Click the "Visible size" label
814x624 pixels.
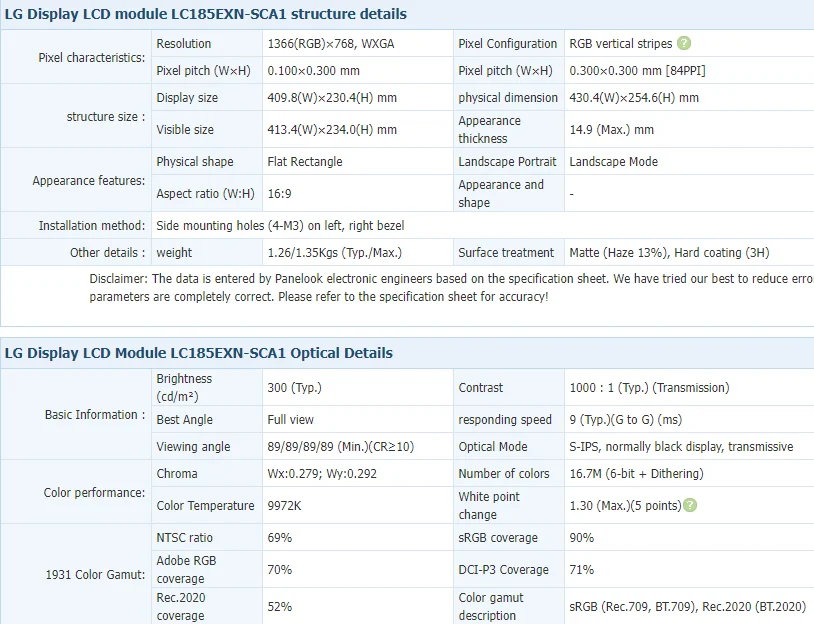click(185, 130)
